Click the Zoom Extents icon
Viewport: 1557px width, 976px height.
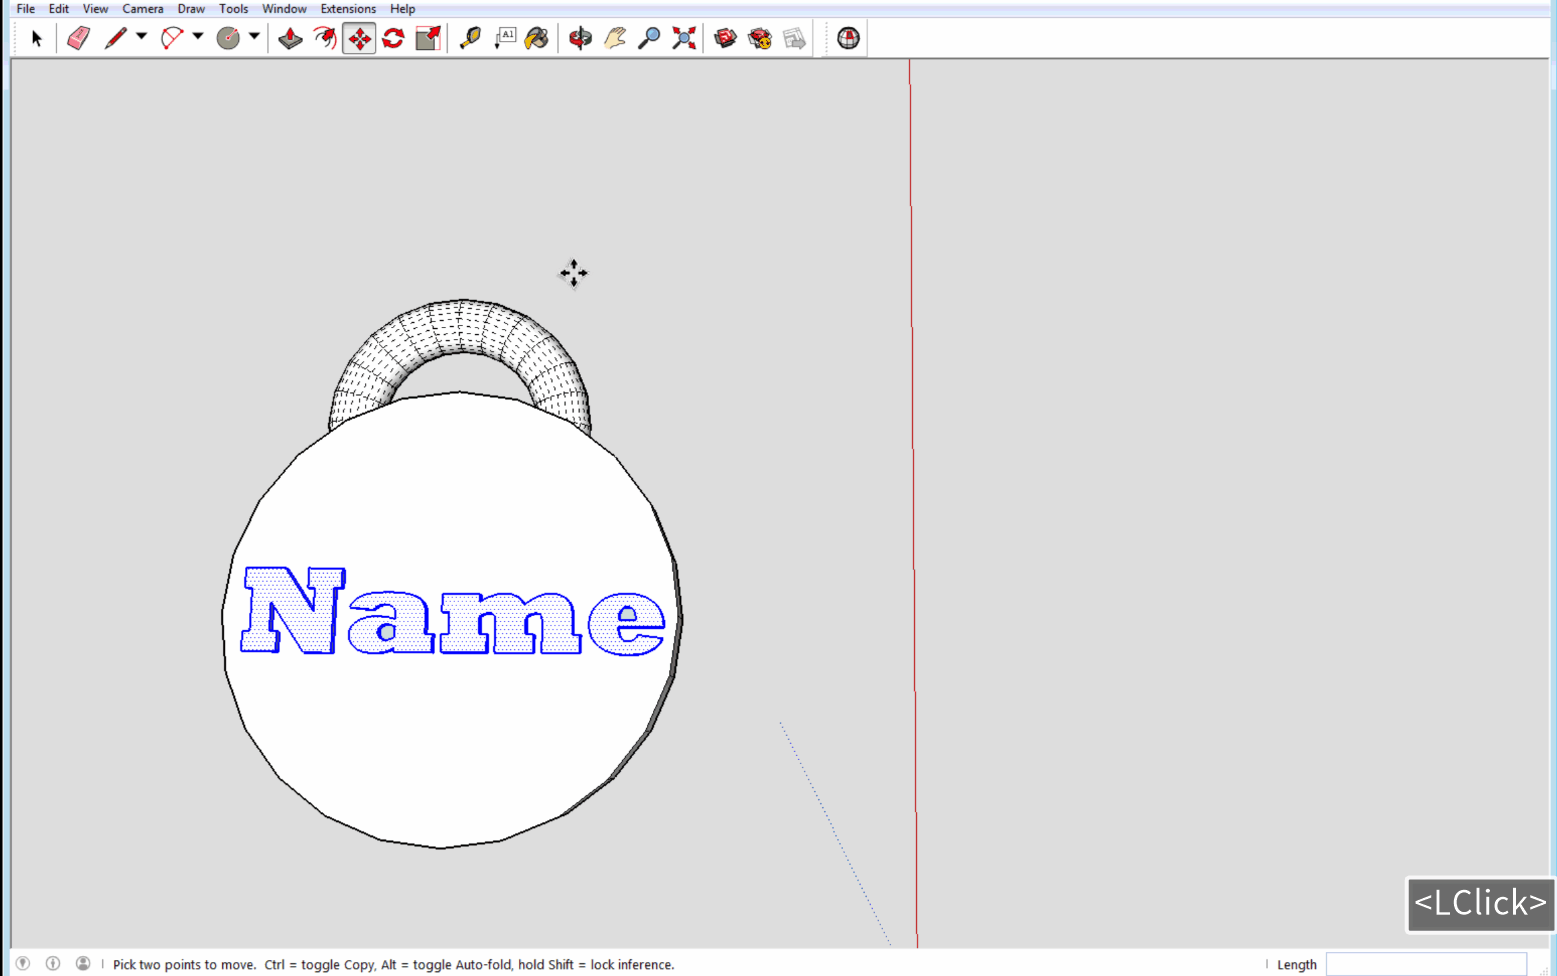click(x=684, y=39)
